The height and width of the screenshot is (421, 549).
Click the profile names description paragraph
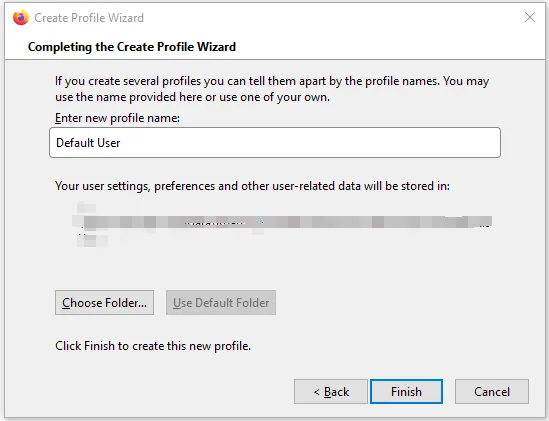coord(272,89)
